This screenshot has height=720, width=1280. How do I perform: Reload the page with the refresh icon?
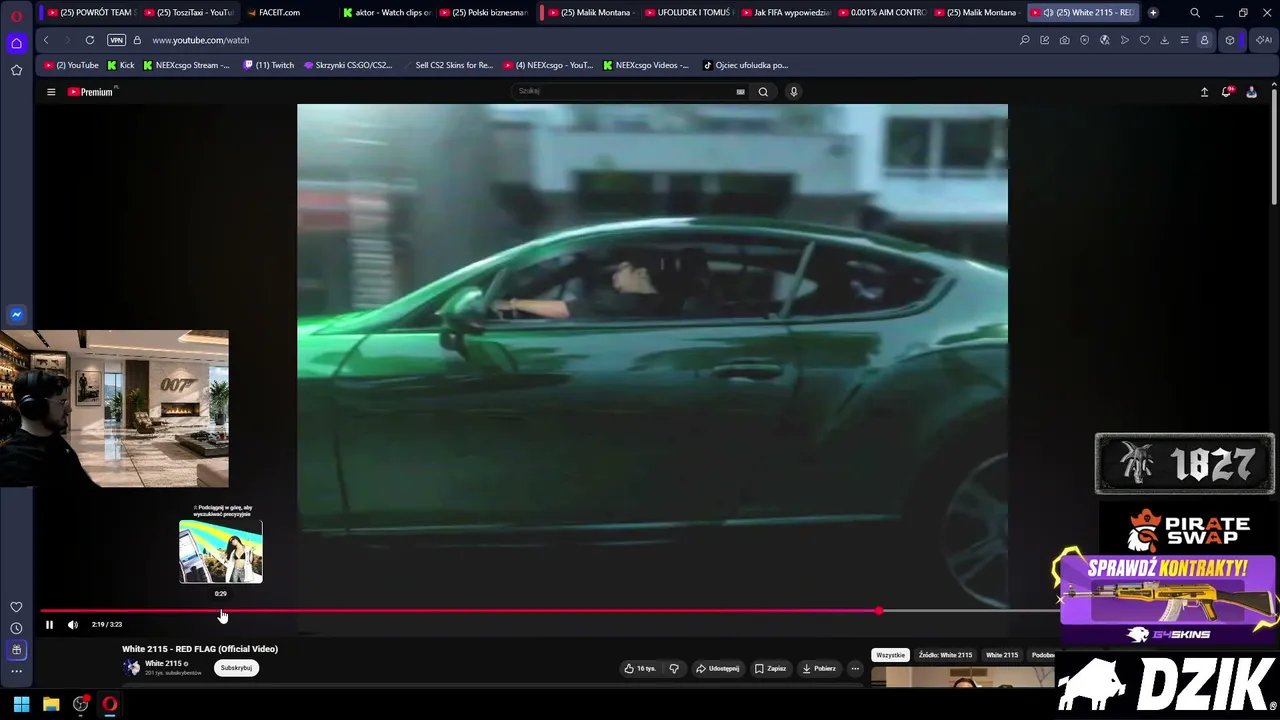(90, 40)
